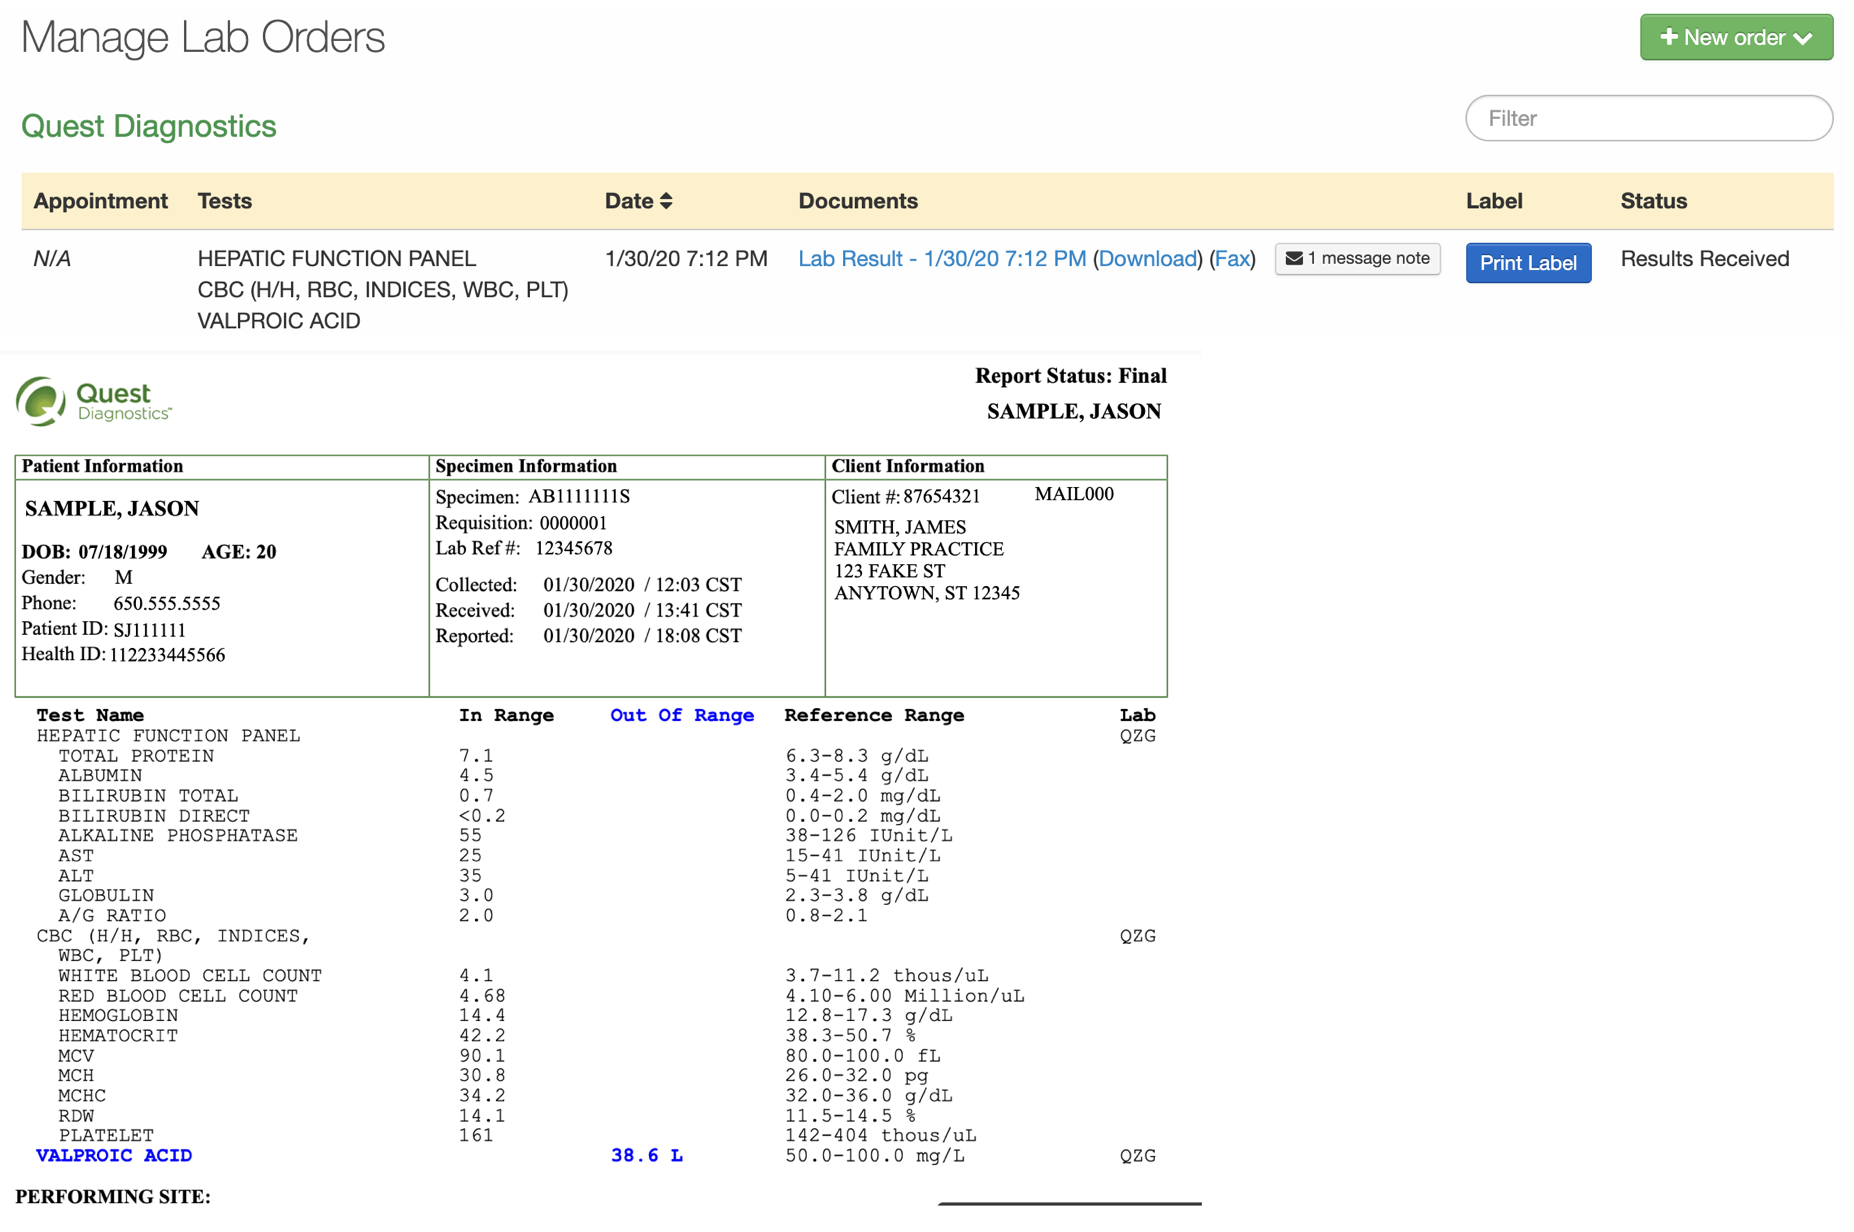This screenshot has height=1232, width=1854.
Task: Click the VALPROIC ACID entry in Tests cell
Action: 278,321
